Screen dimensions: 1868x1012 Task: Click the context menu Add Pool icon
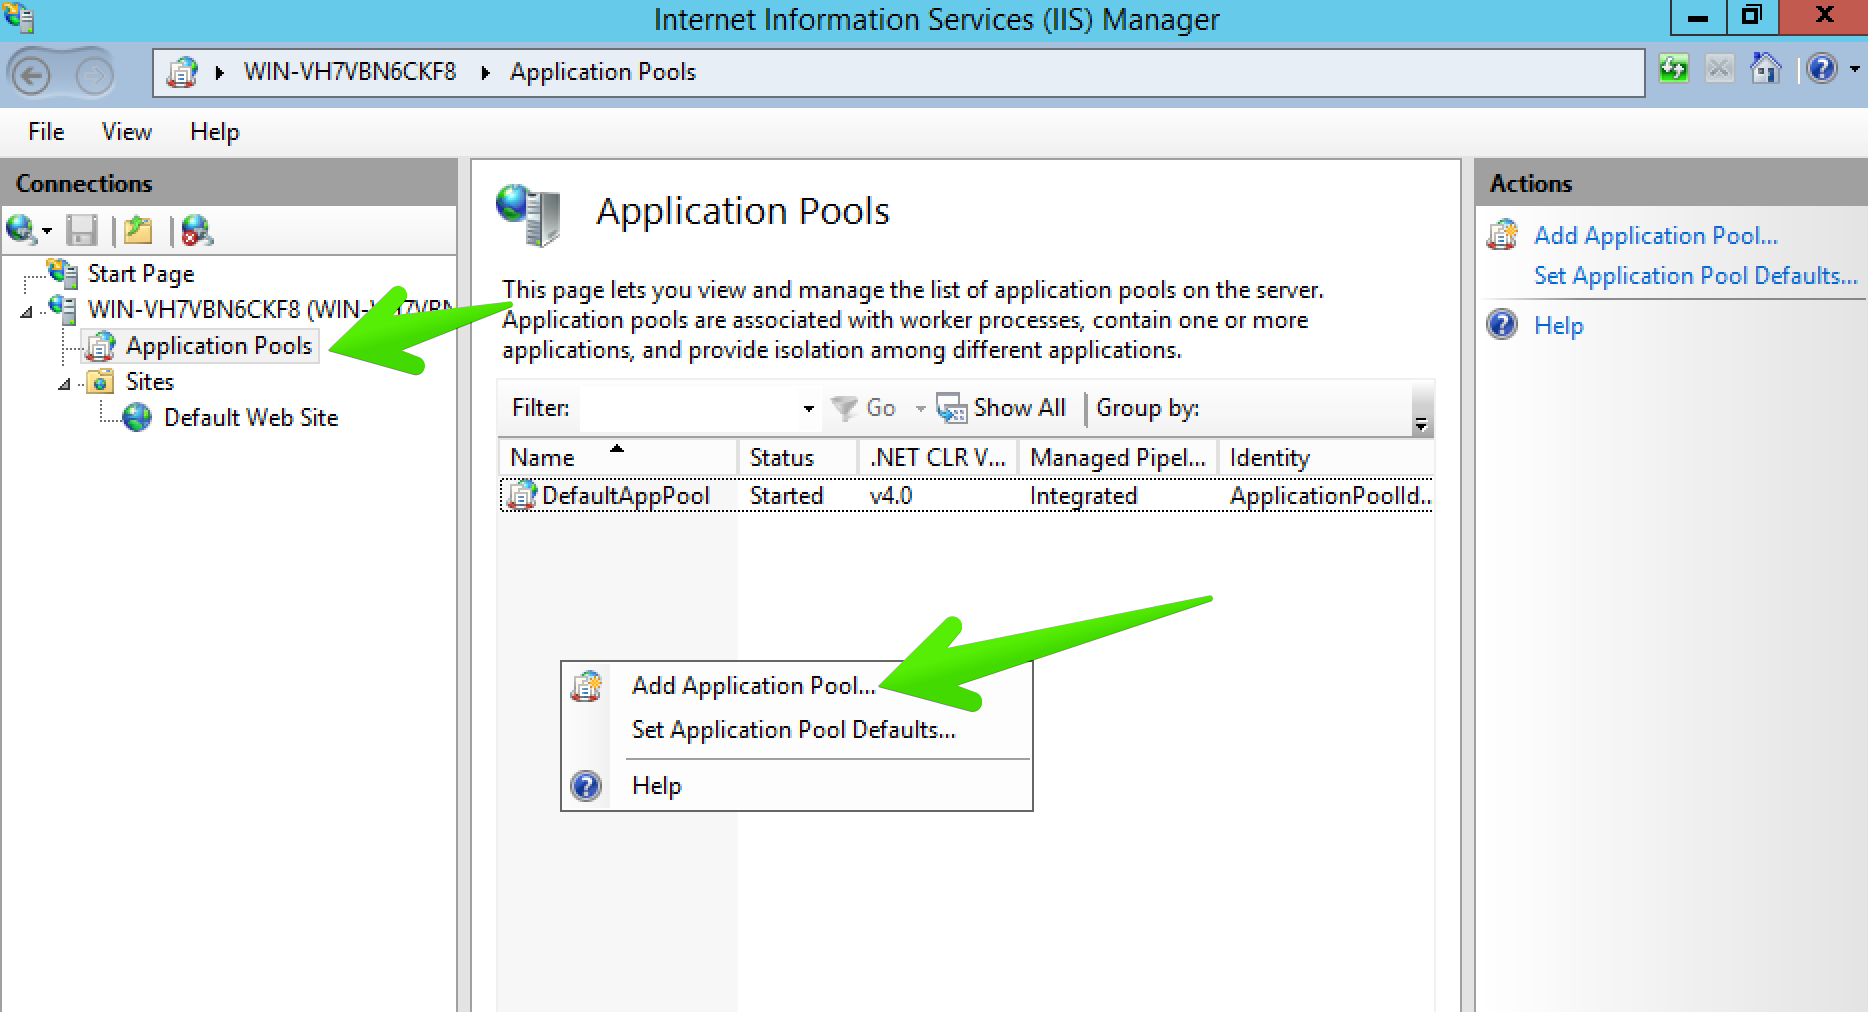coord(586,686)
